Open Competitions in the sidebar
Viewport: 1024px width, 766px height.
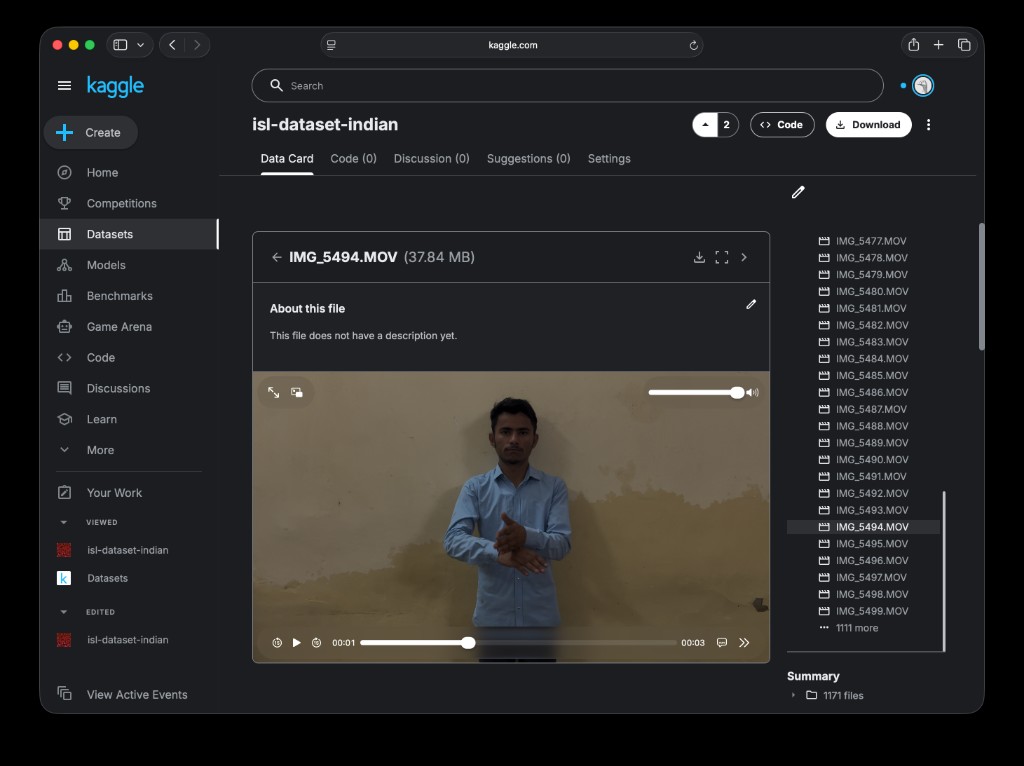(x=121, y=203)
